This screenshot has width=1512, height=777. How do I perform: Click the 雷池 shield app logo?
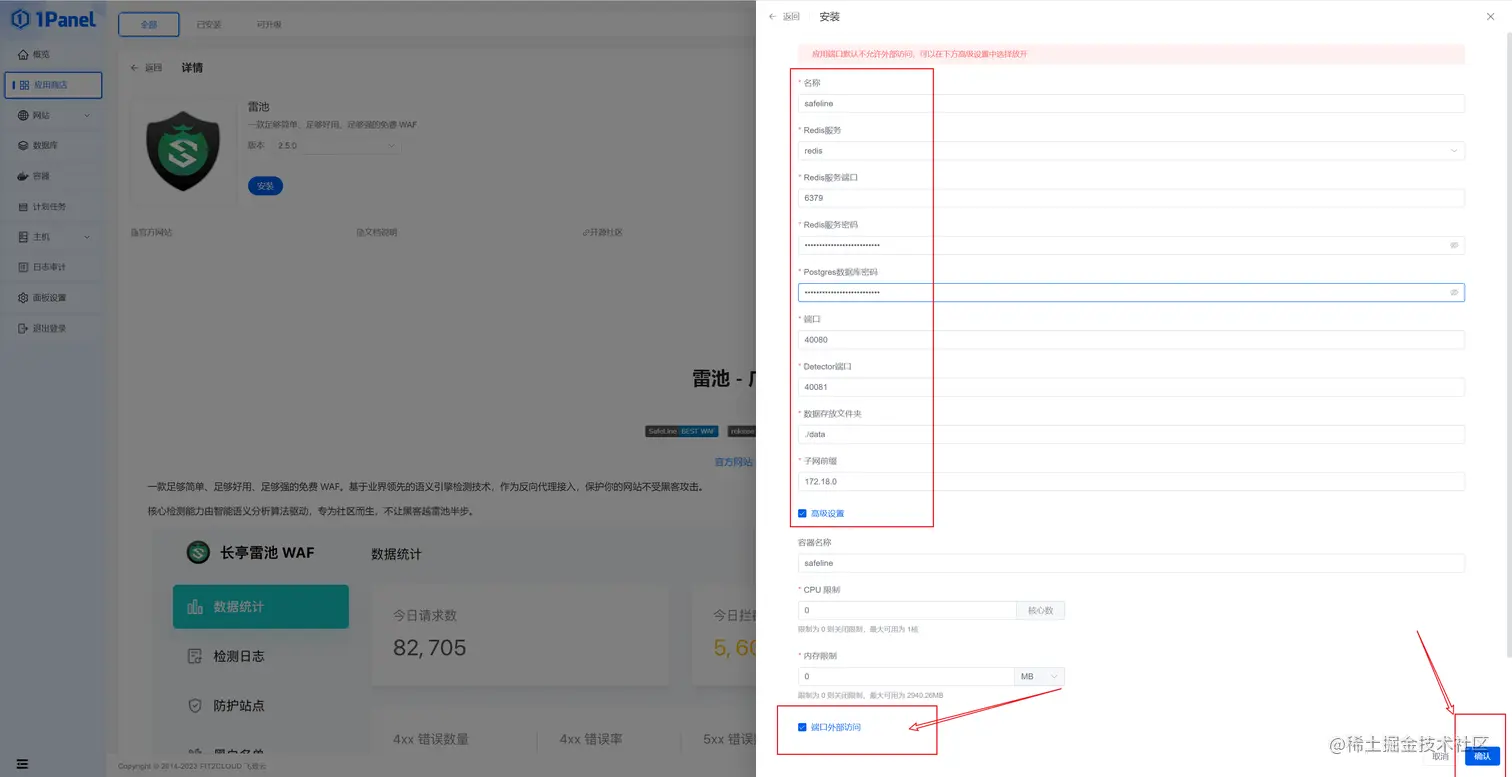pyautogui.click(x=183, y=150)
